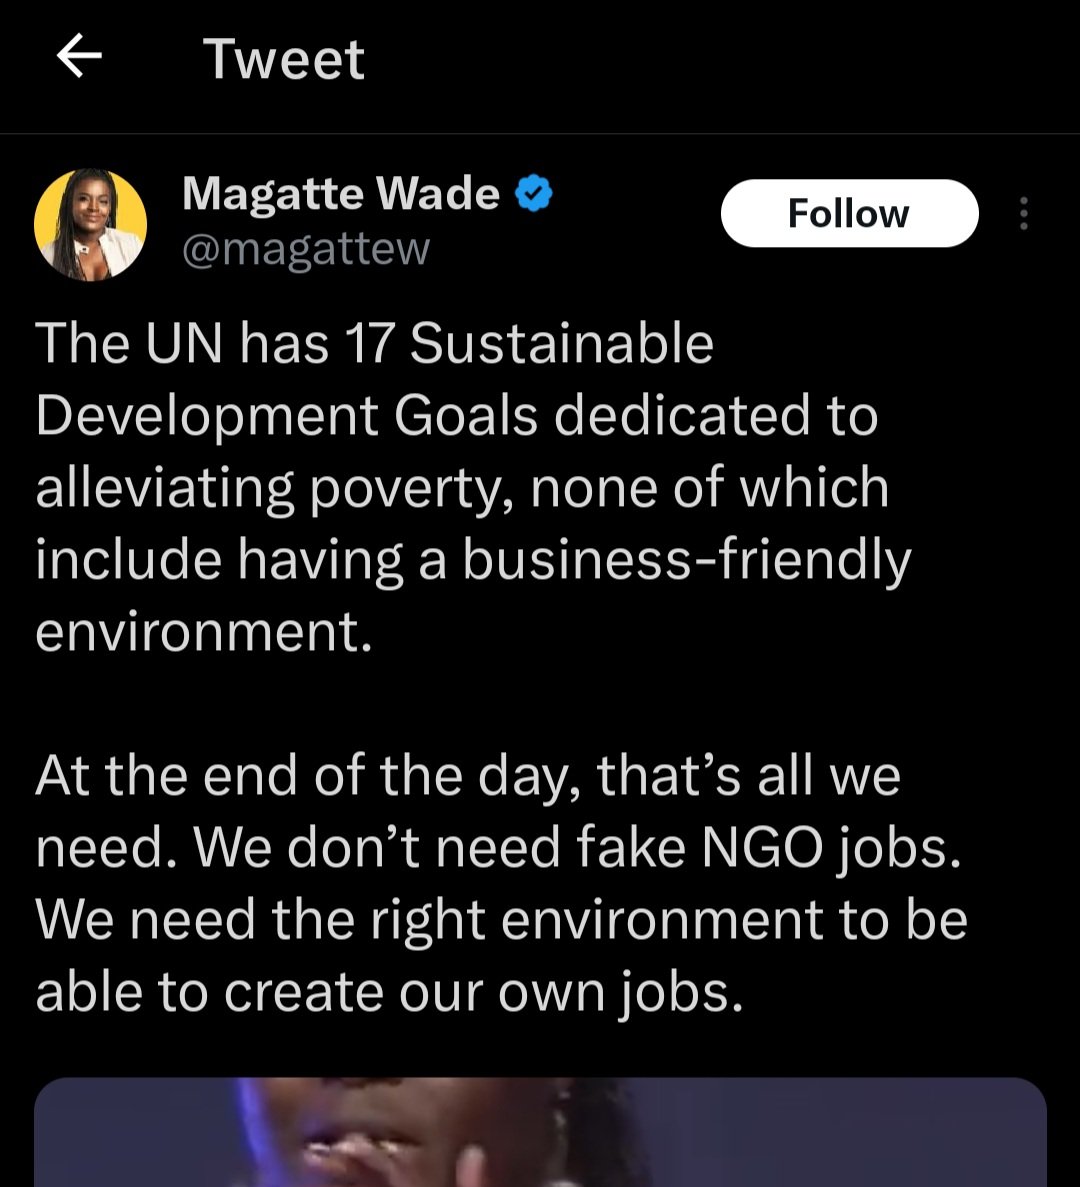
Task: Tap the Tweet header title
Action: click(x=284, y=59)
